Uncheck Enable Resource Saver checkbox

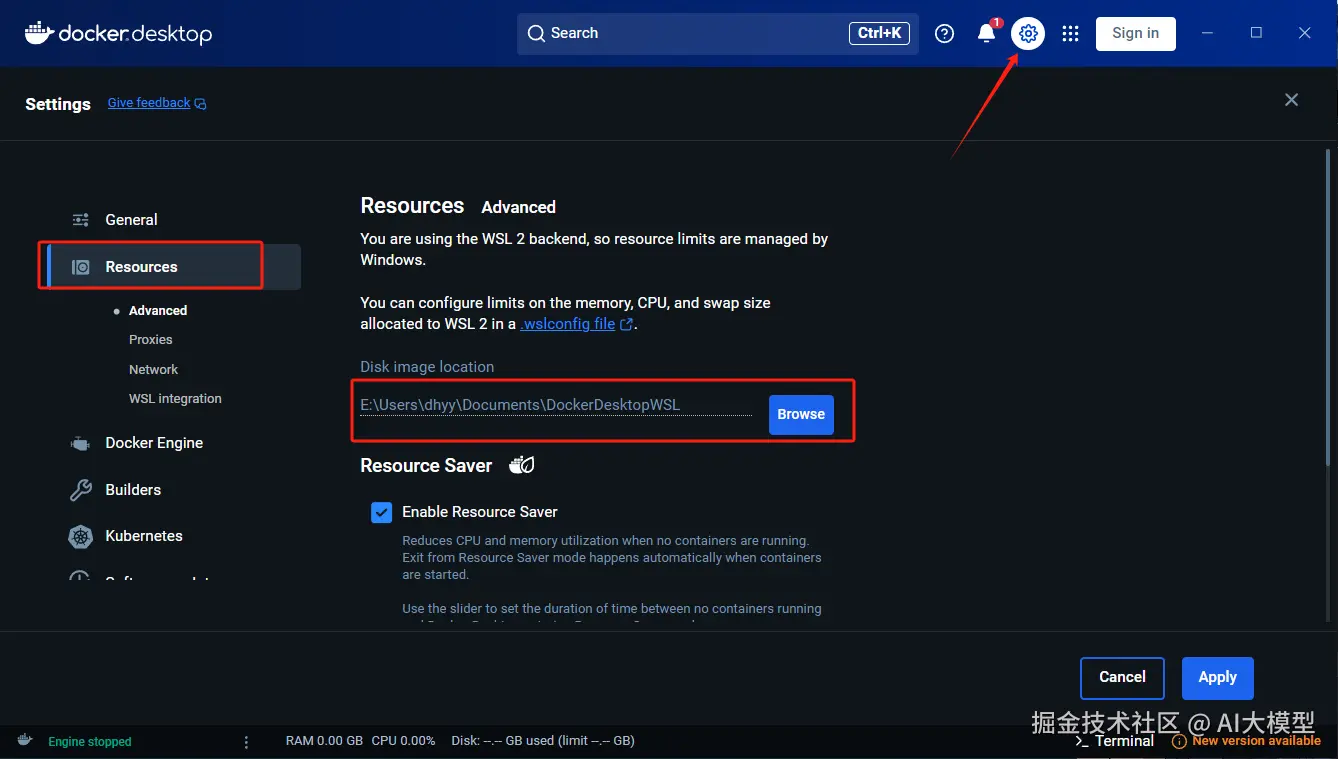click(x=381, y=512)
